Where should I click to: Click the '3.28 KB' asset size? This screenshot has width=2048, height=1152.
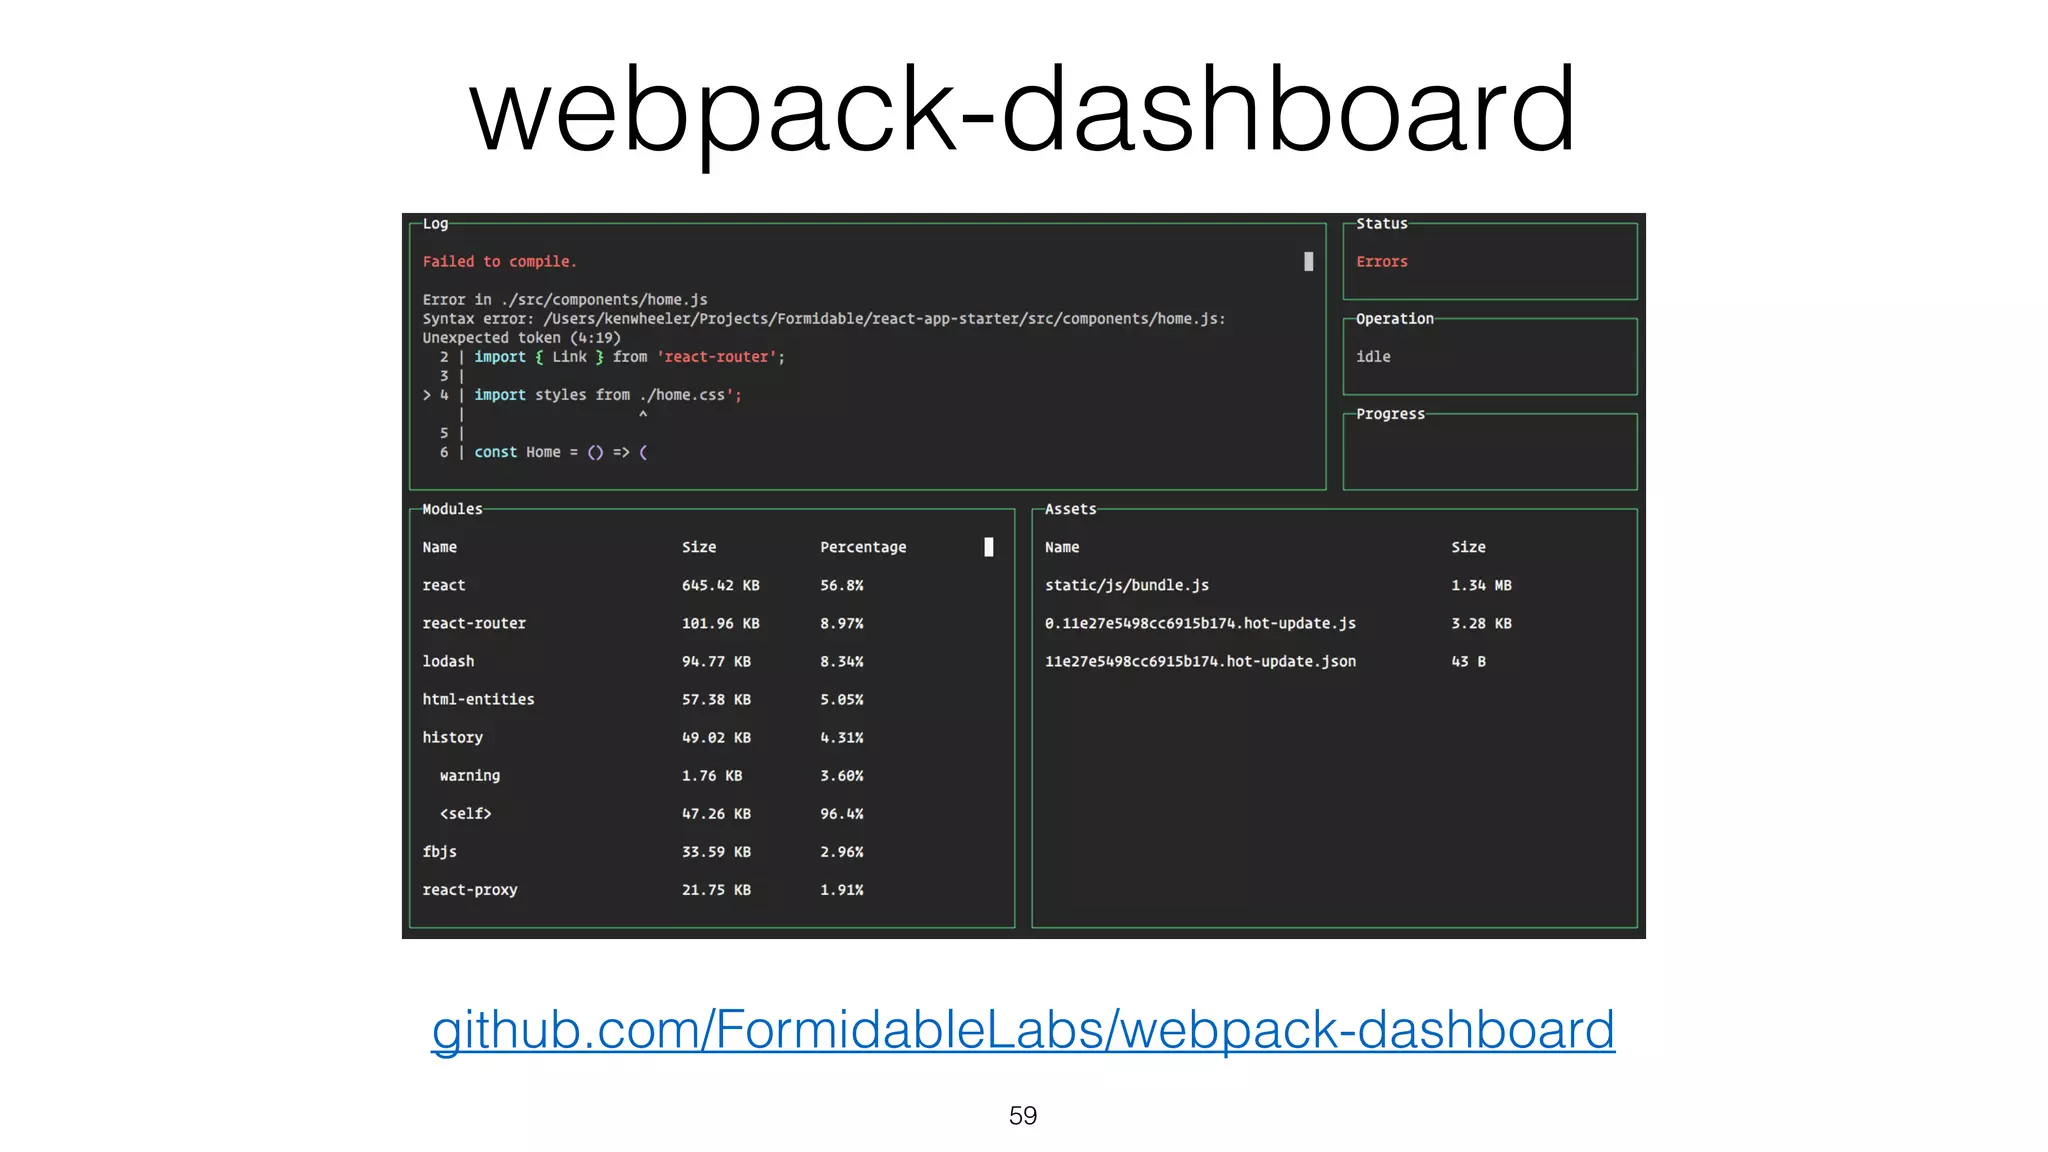point(1481,623)
